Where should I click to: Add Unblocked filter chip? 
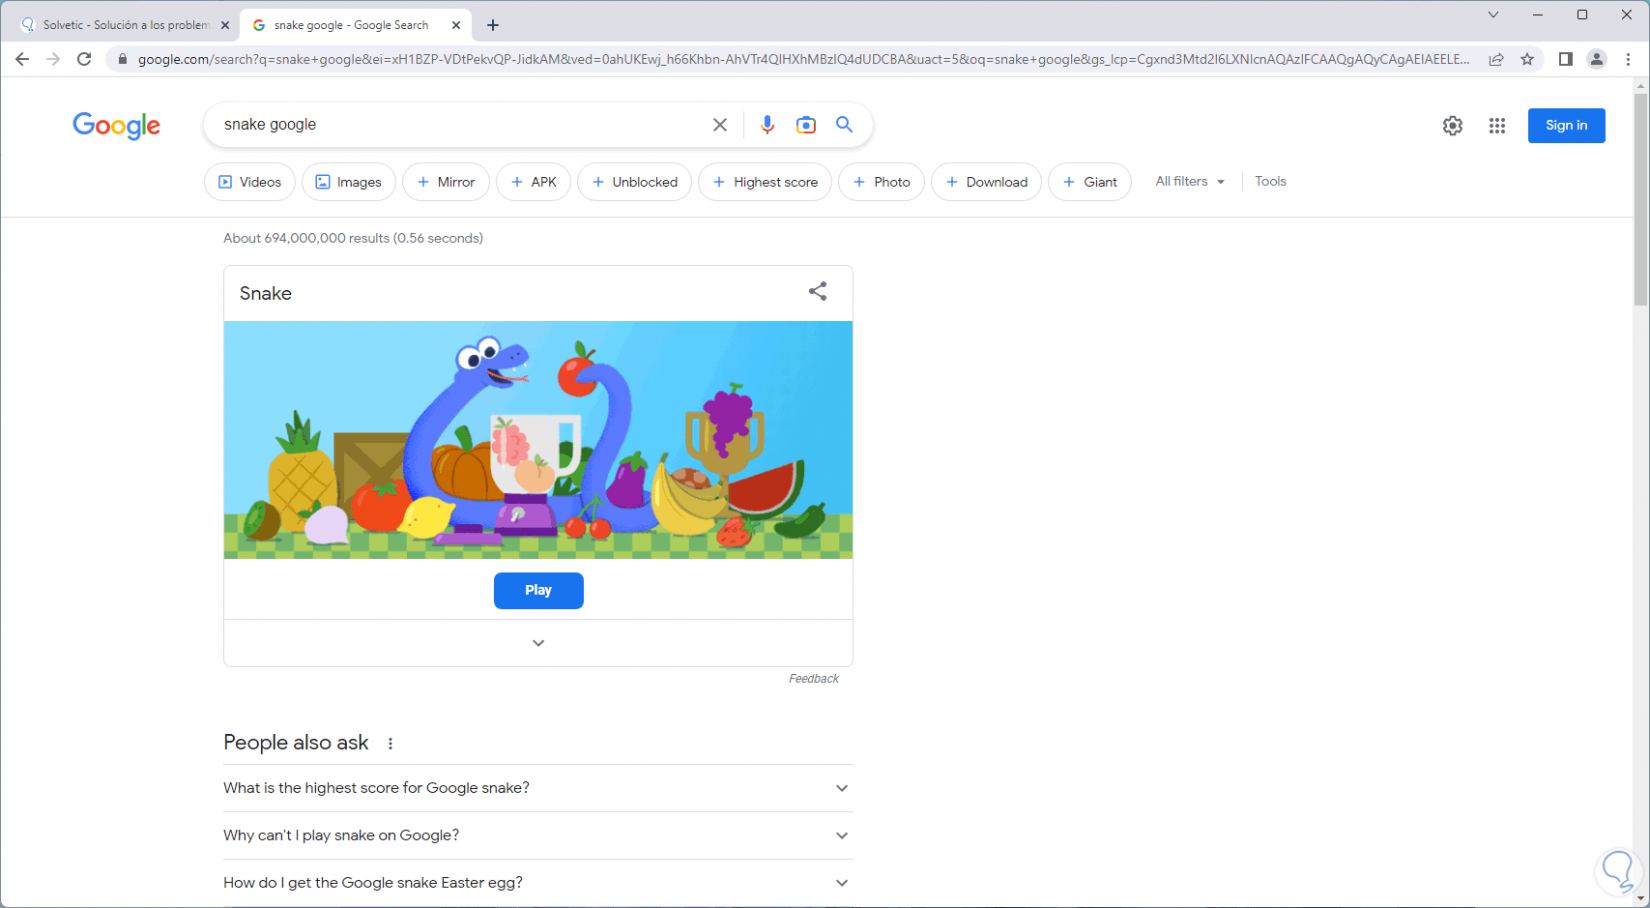click(x=635, y=182)
